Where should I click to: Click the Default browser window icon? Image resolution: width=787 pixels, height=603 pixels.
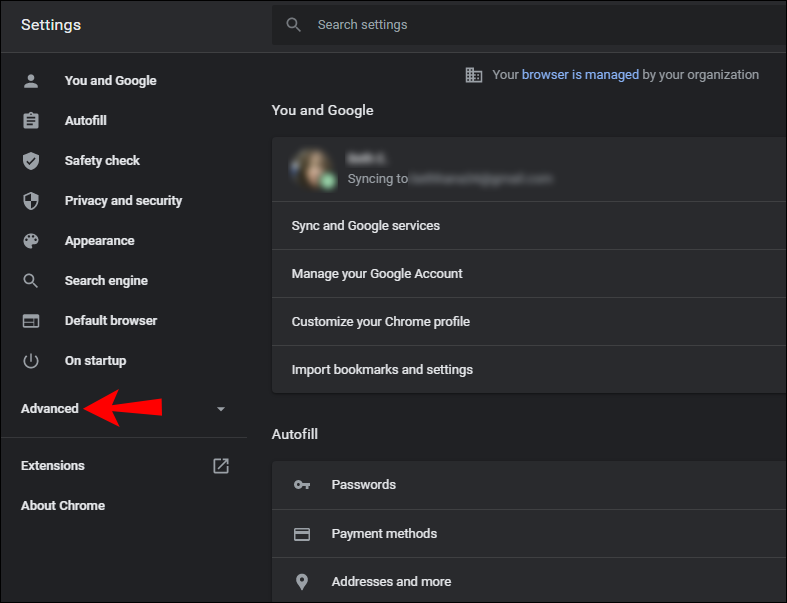click(x=31, y=321)
